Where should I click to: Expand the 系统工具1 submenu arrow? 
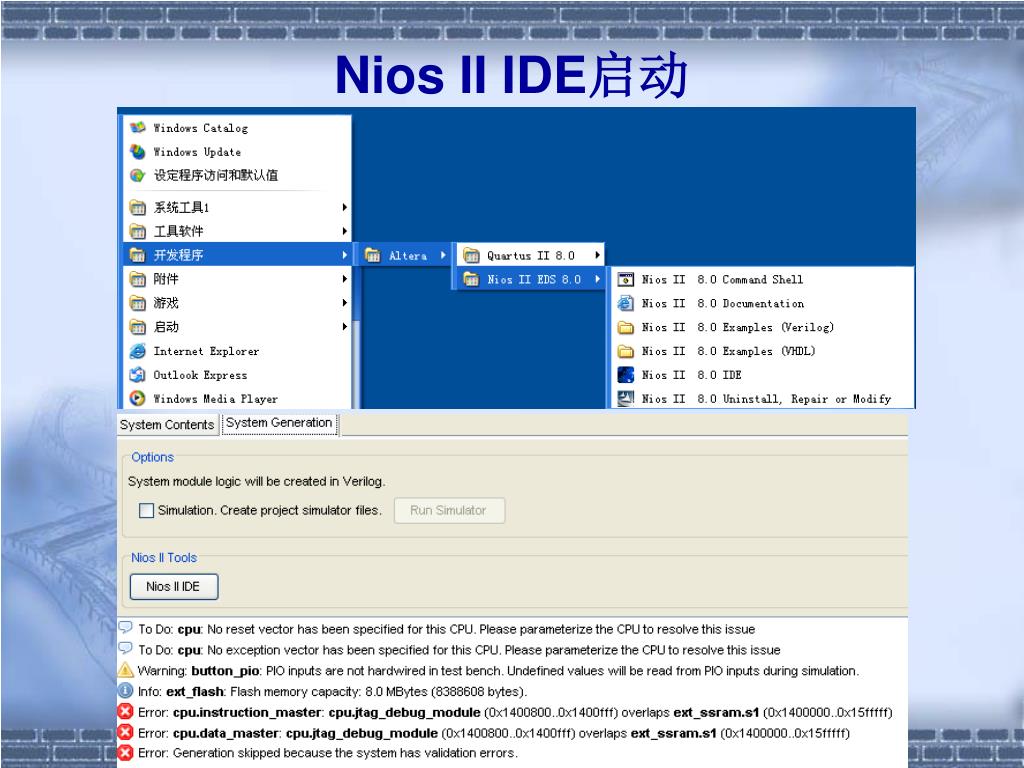(x=344, y=208)
